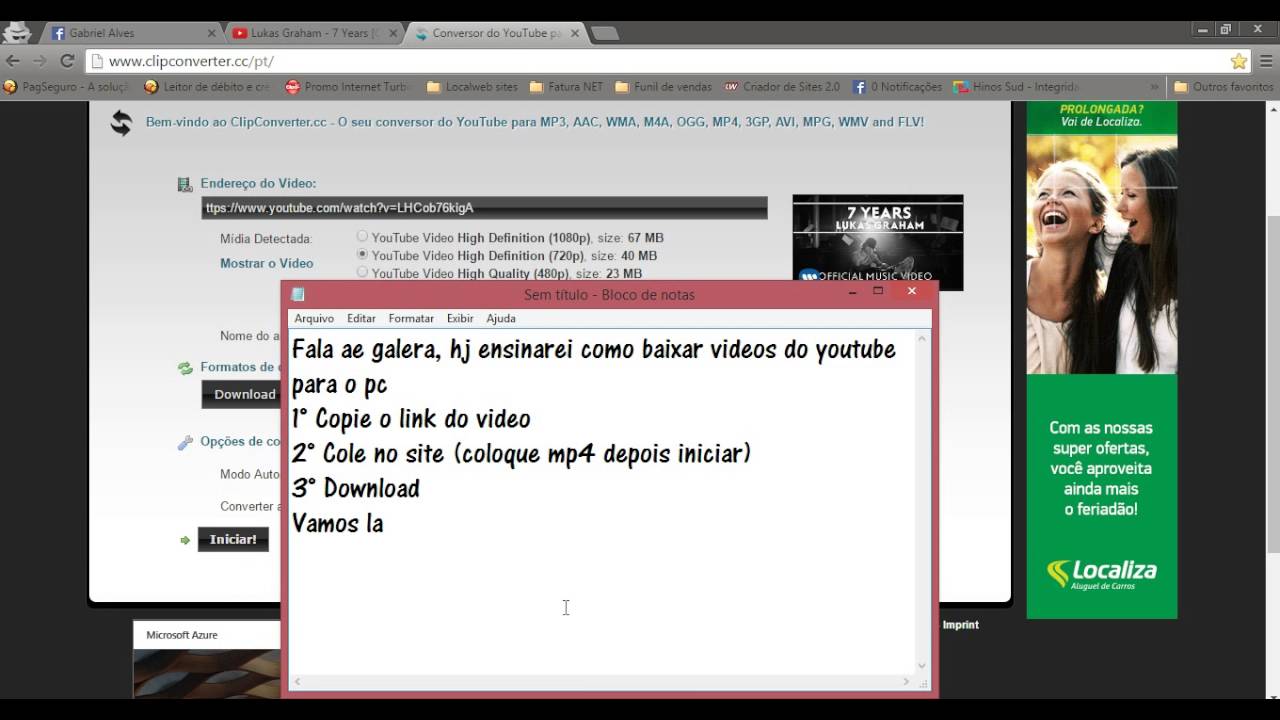
Task: Open the Localweb sites bookmark folder
Action: click(472, 87)
